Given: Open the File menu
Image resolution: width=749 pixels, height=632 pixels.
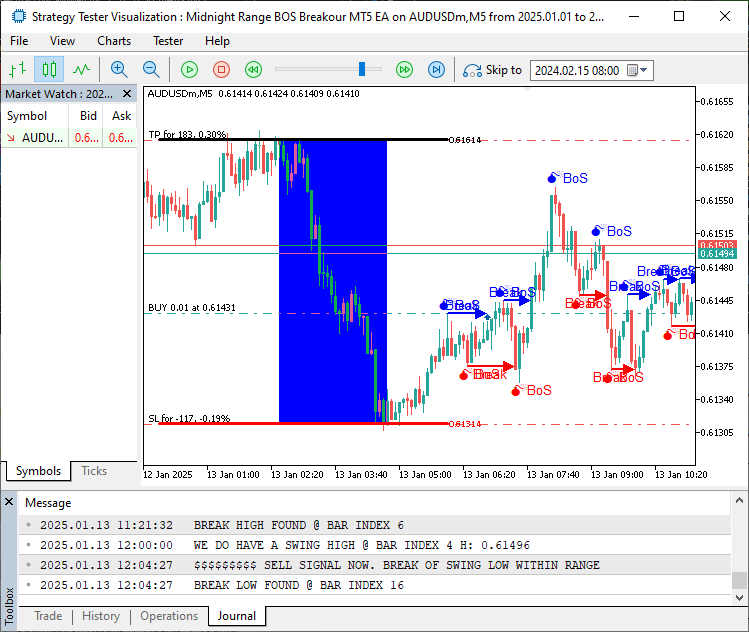Looking at the screenshot, I should (x=19, y=41).
